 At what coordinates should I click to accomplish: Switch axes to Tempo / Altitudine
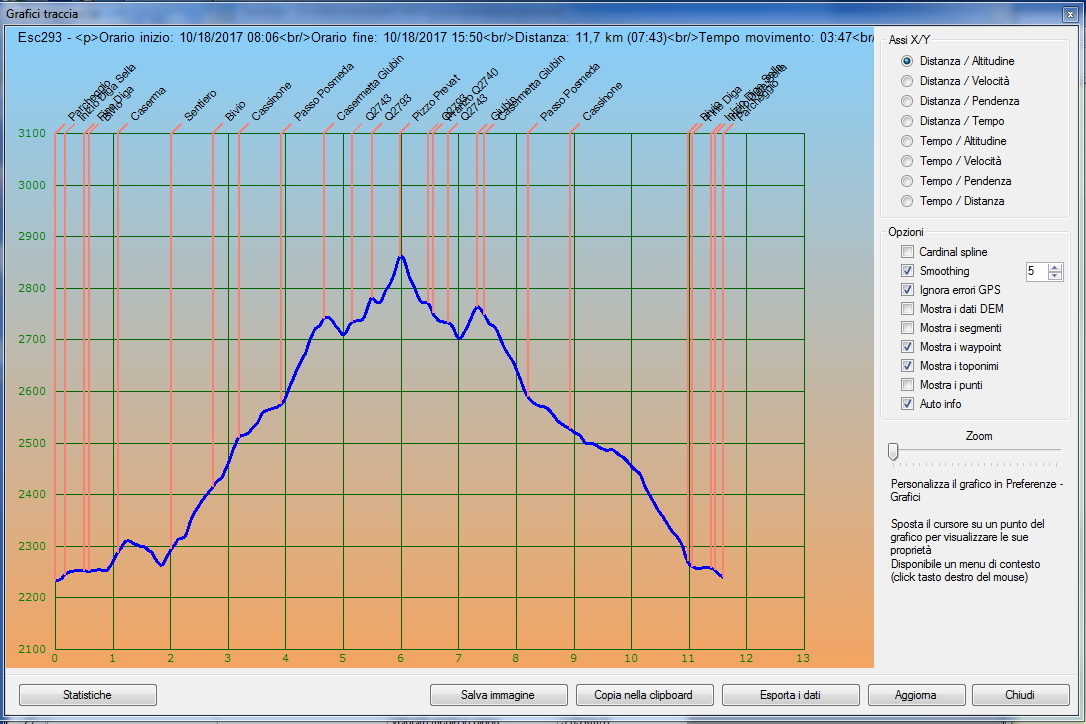[907, 141]
